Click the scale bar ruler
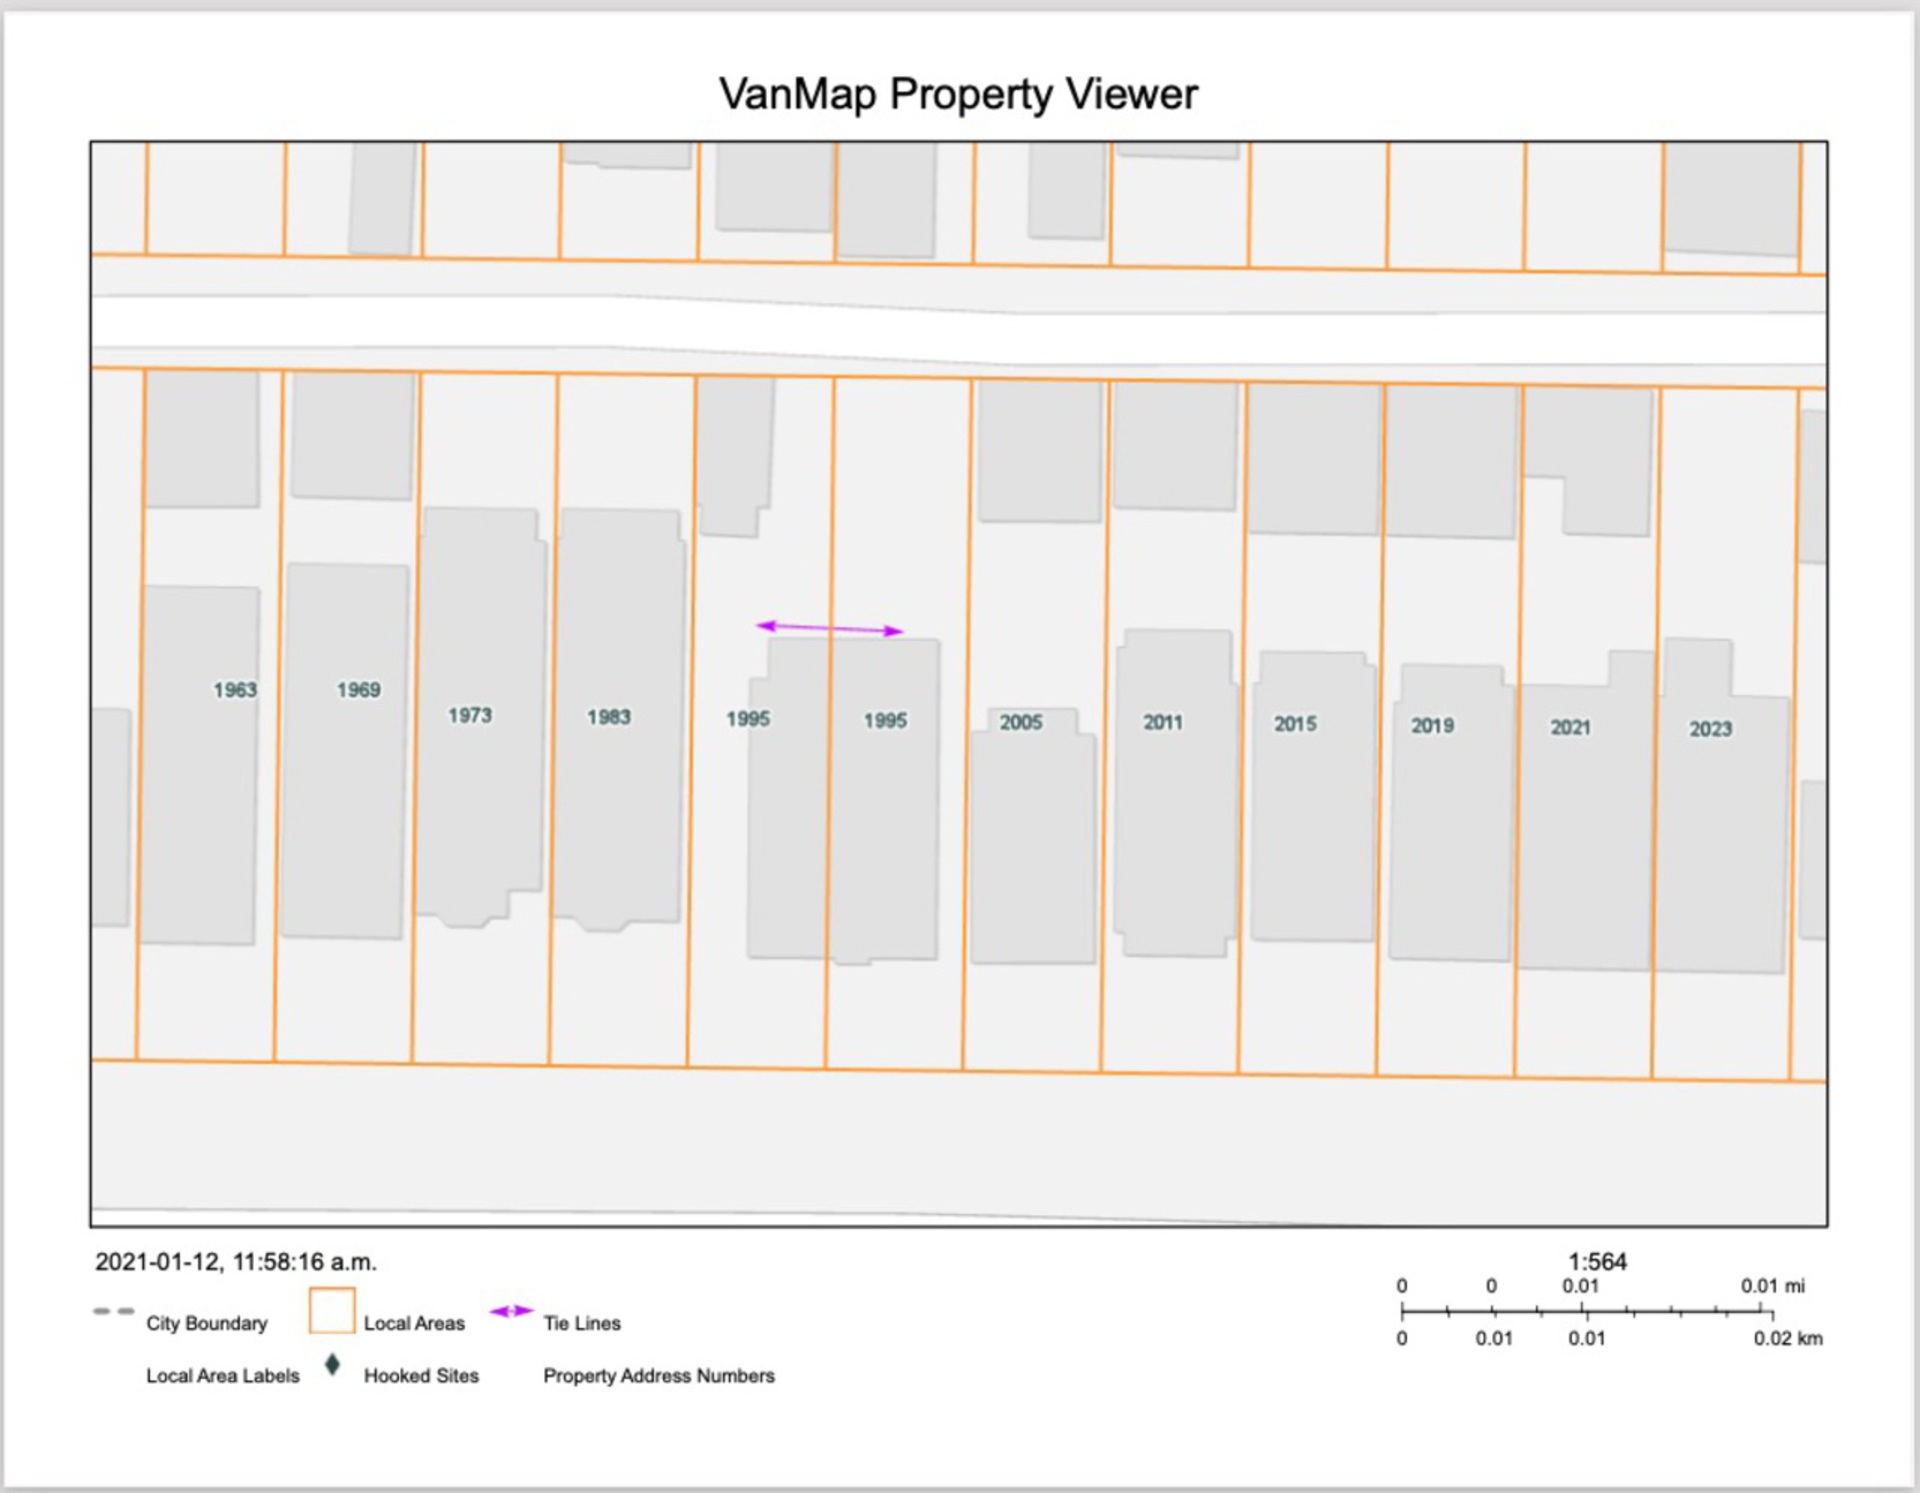1920x1493 pixels. pyautogui.click(x=1586, y=1311)
